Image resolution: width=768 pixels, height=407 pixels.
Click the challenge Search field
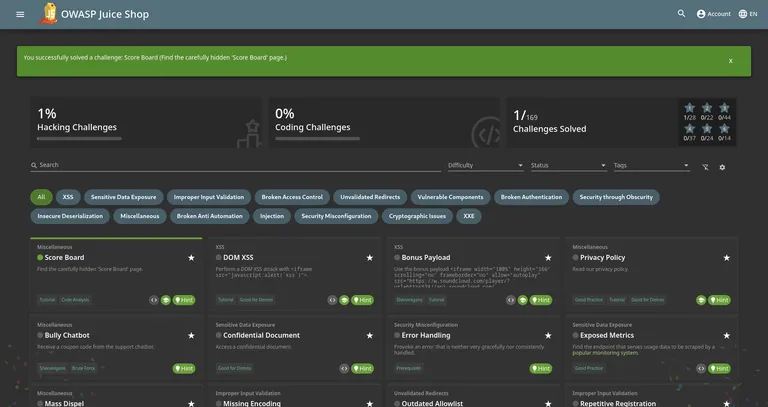point(236,165)
